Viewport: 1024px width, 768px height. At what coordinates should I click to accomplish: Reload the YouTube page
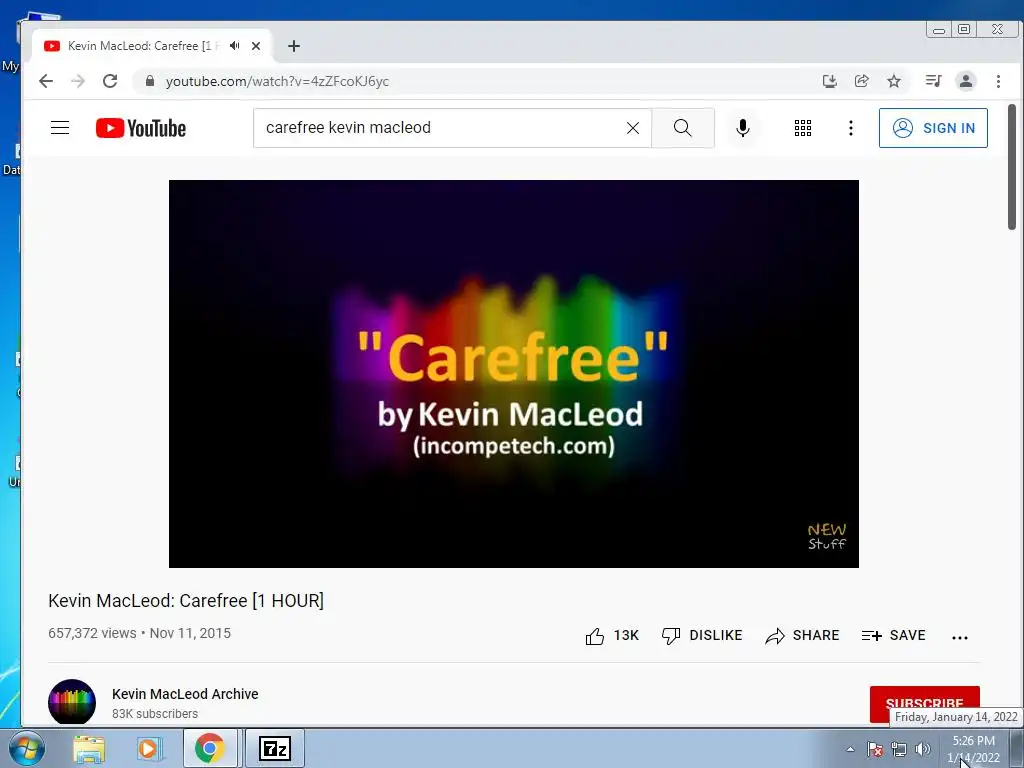110,81
